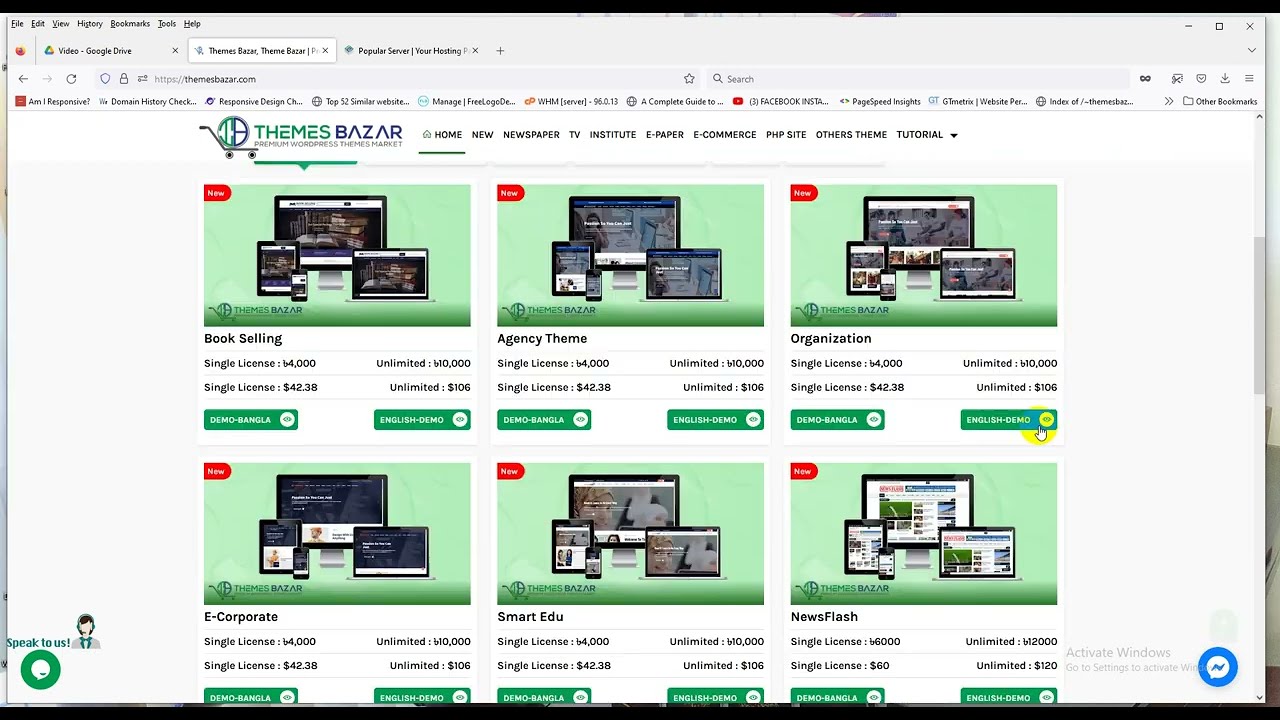Close the Themes Bazar tab

325,51
